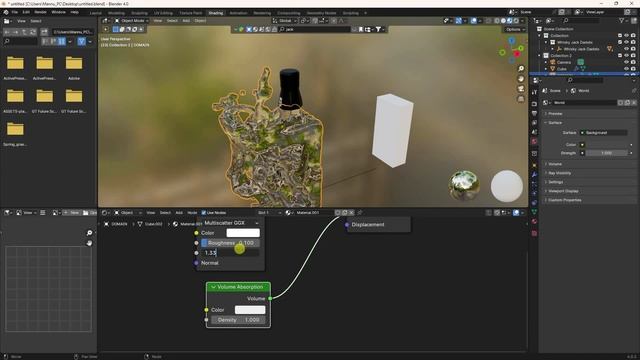This screenshot has width=640, height=360.
Task: Collapse the Volume Absorption node chevron
Action: pyautogui.click(x=213, y=287)
